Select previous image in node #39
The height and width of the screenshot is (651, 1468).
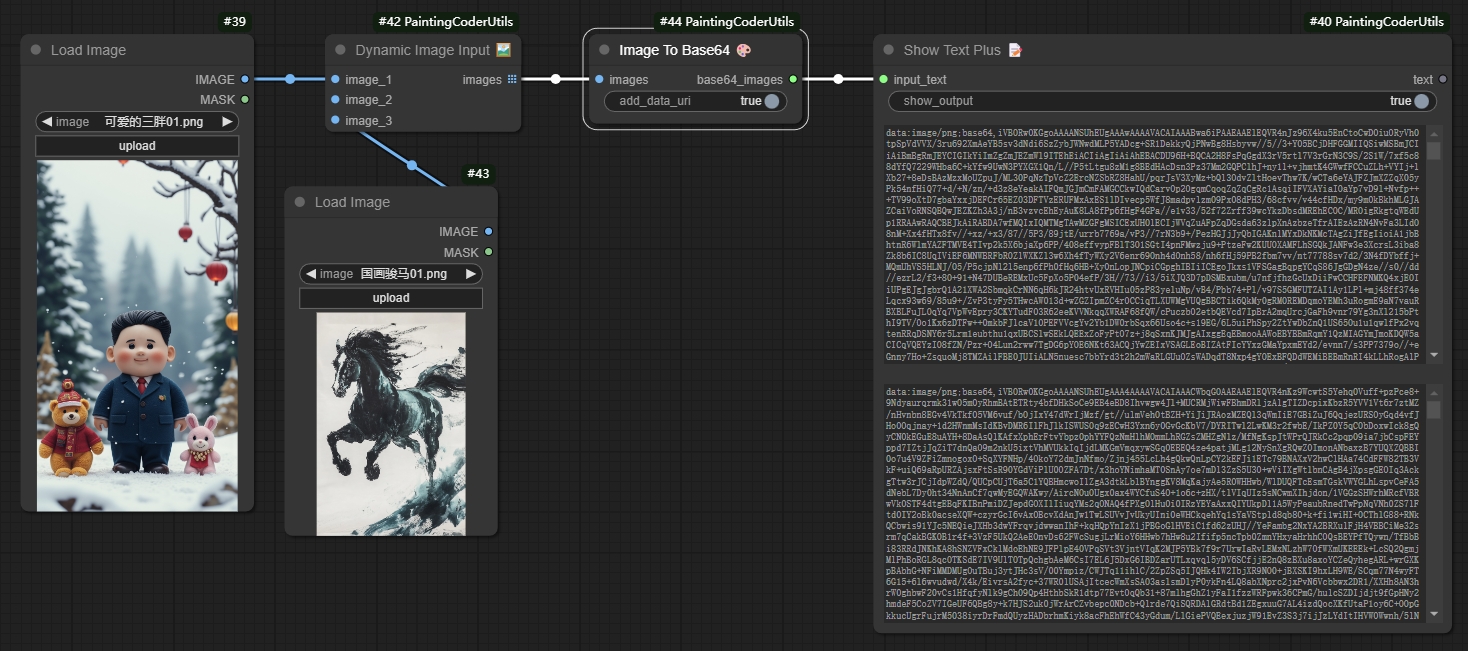46,122
